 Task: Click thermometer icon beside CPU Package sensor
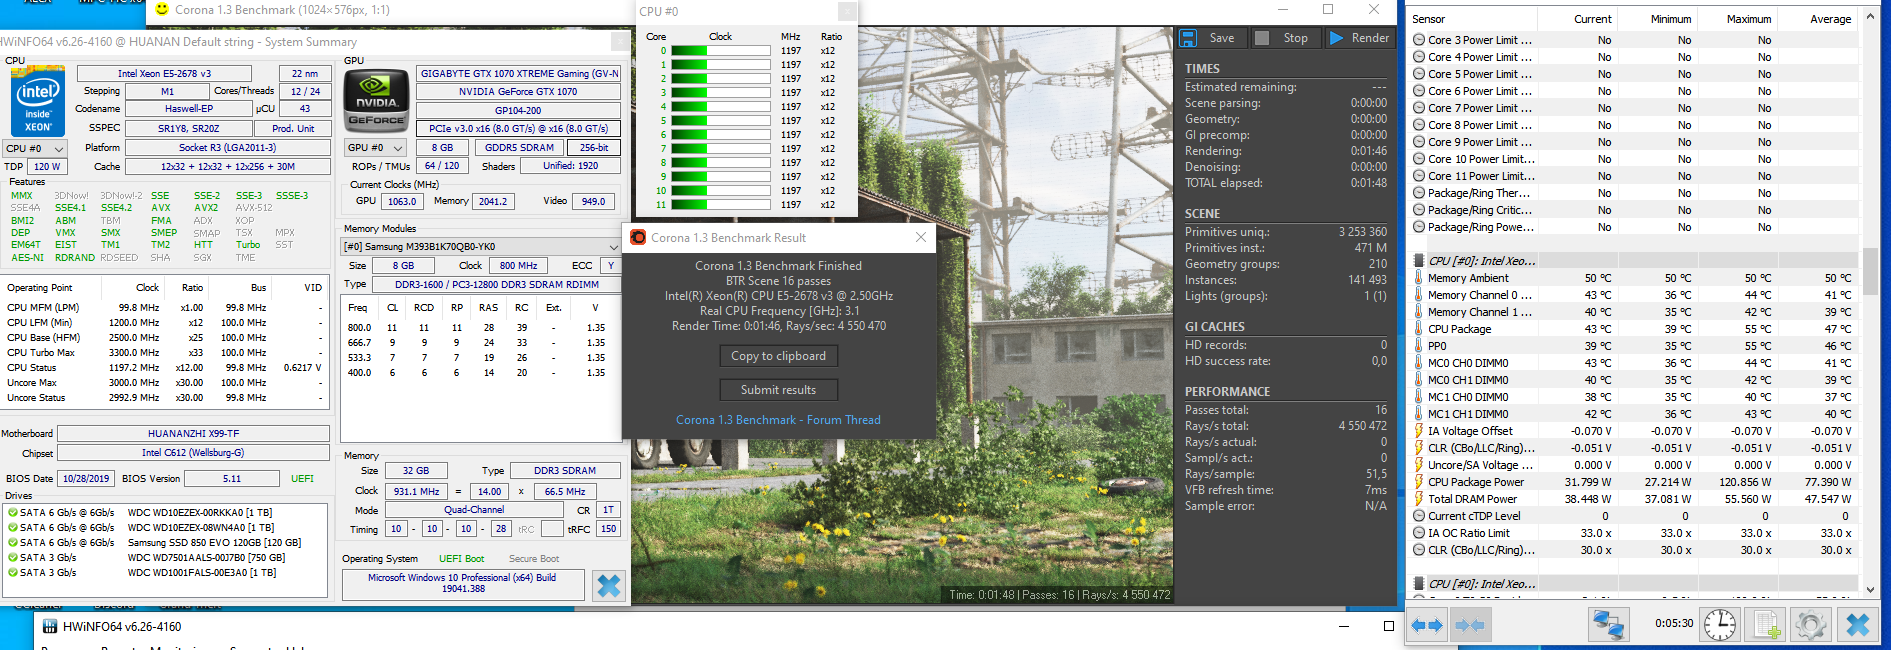(1419, 329)
